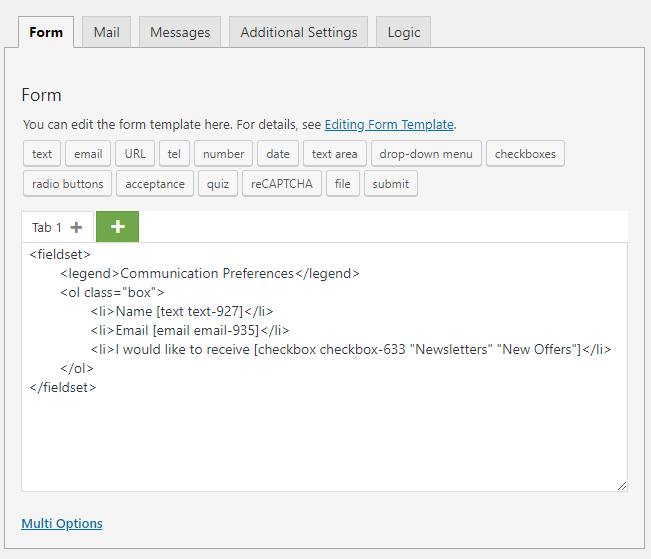Open the Logic tab

[x=404, y=32]
